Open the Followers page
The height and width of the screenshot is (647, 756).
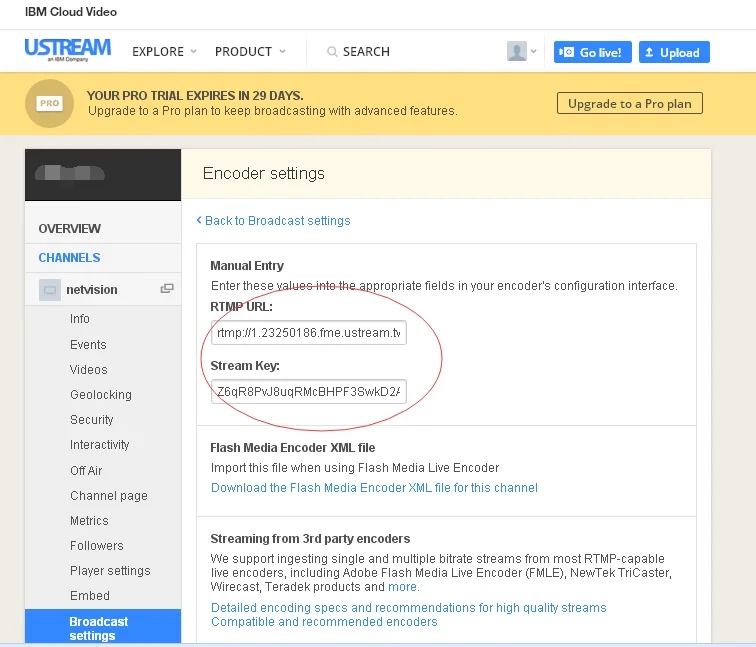point(97,546)
